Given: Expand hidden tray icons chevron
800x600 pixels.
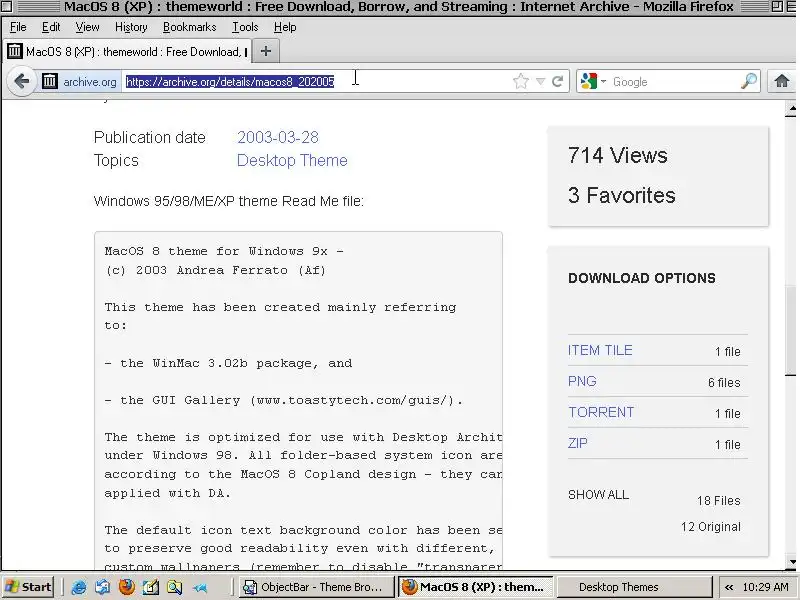Looking at the screenshot, I should tap(730, 587).
